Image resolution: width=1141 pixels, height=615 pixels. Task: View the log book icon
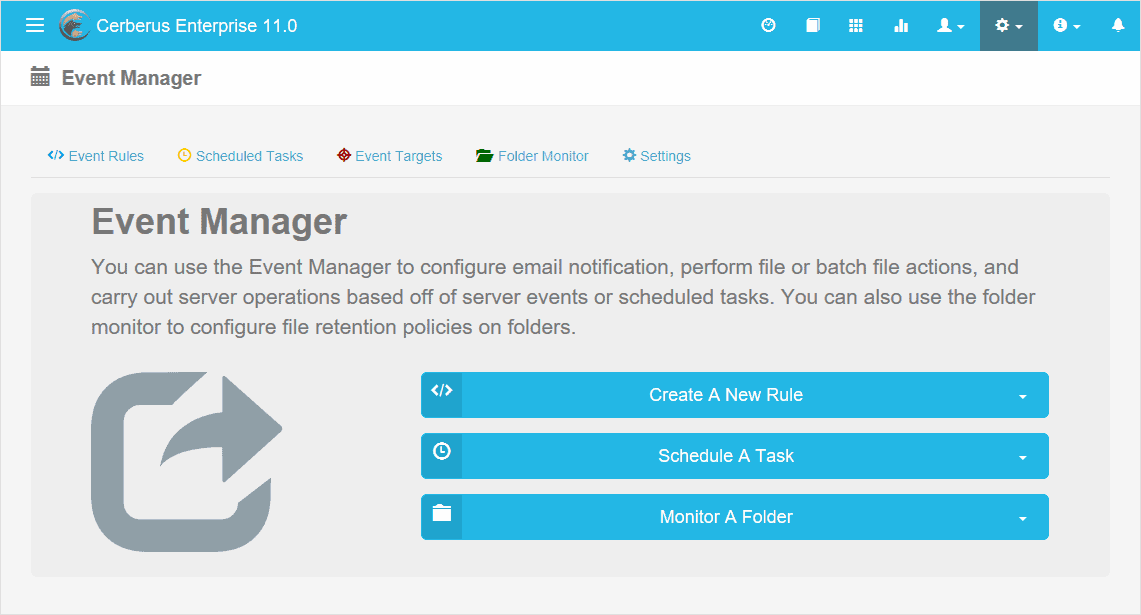pyautogui.click(x=812, y=25)
